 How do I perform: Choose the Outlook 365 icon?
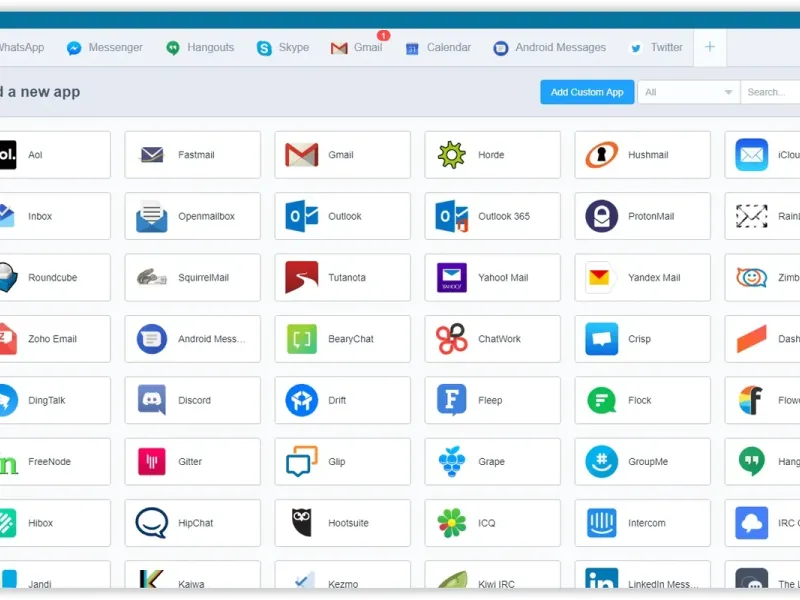(452, 216)
